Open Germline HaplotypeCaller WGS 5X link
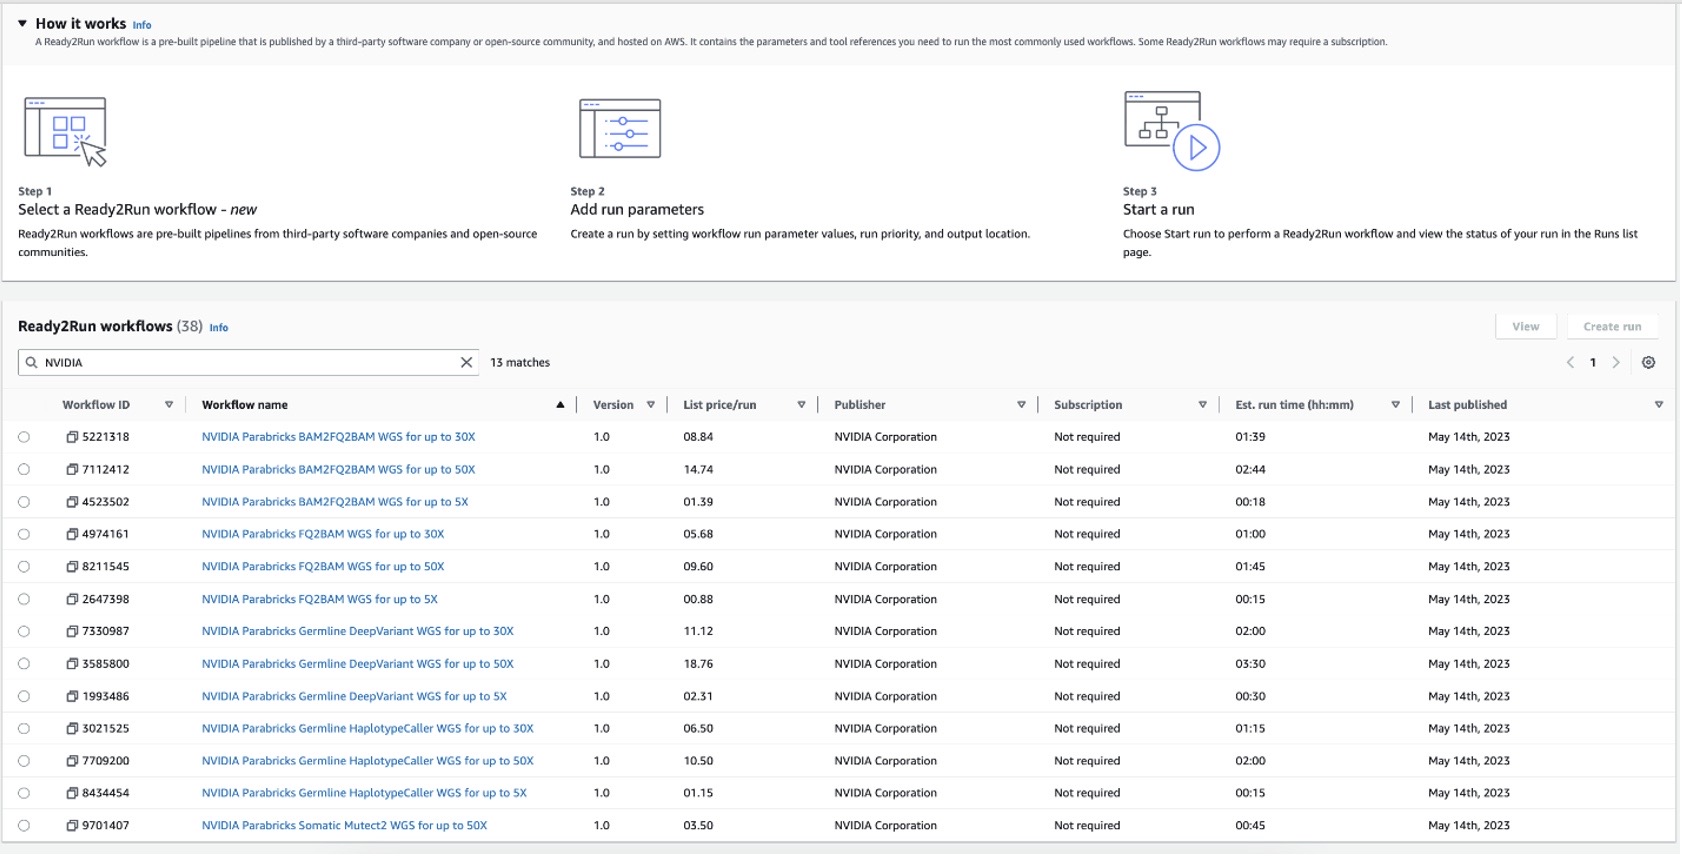The image size is (1682, 856). coord(364,793)
